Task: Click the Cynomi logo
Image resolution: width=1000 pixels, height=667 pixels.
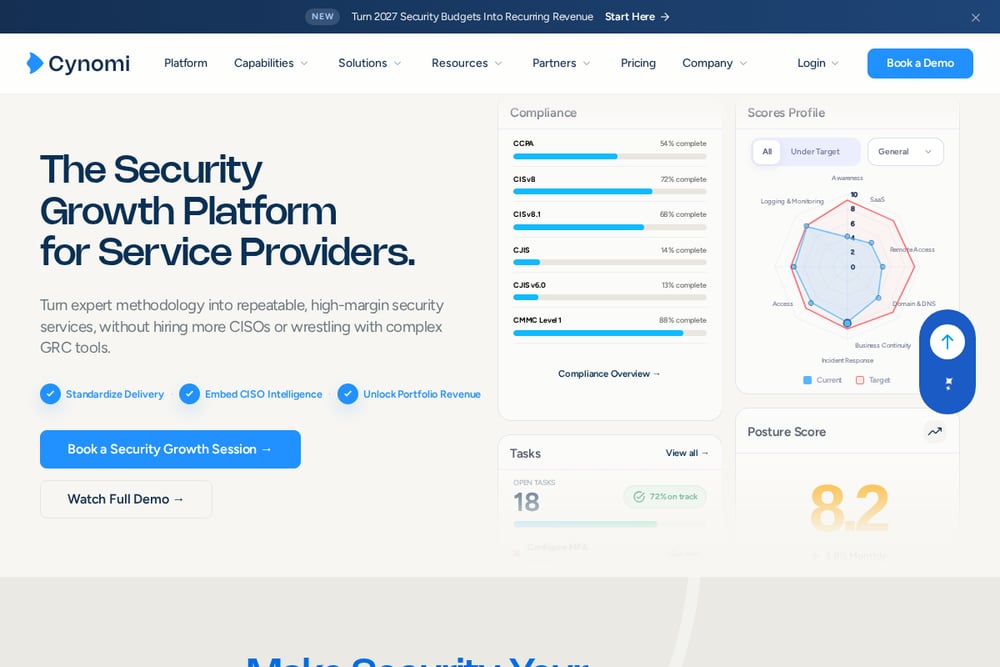Action: coord(78,63)
